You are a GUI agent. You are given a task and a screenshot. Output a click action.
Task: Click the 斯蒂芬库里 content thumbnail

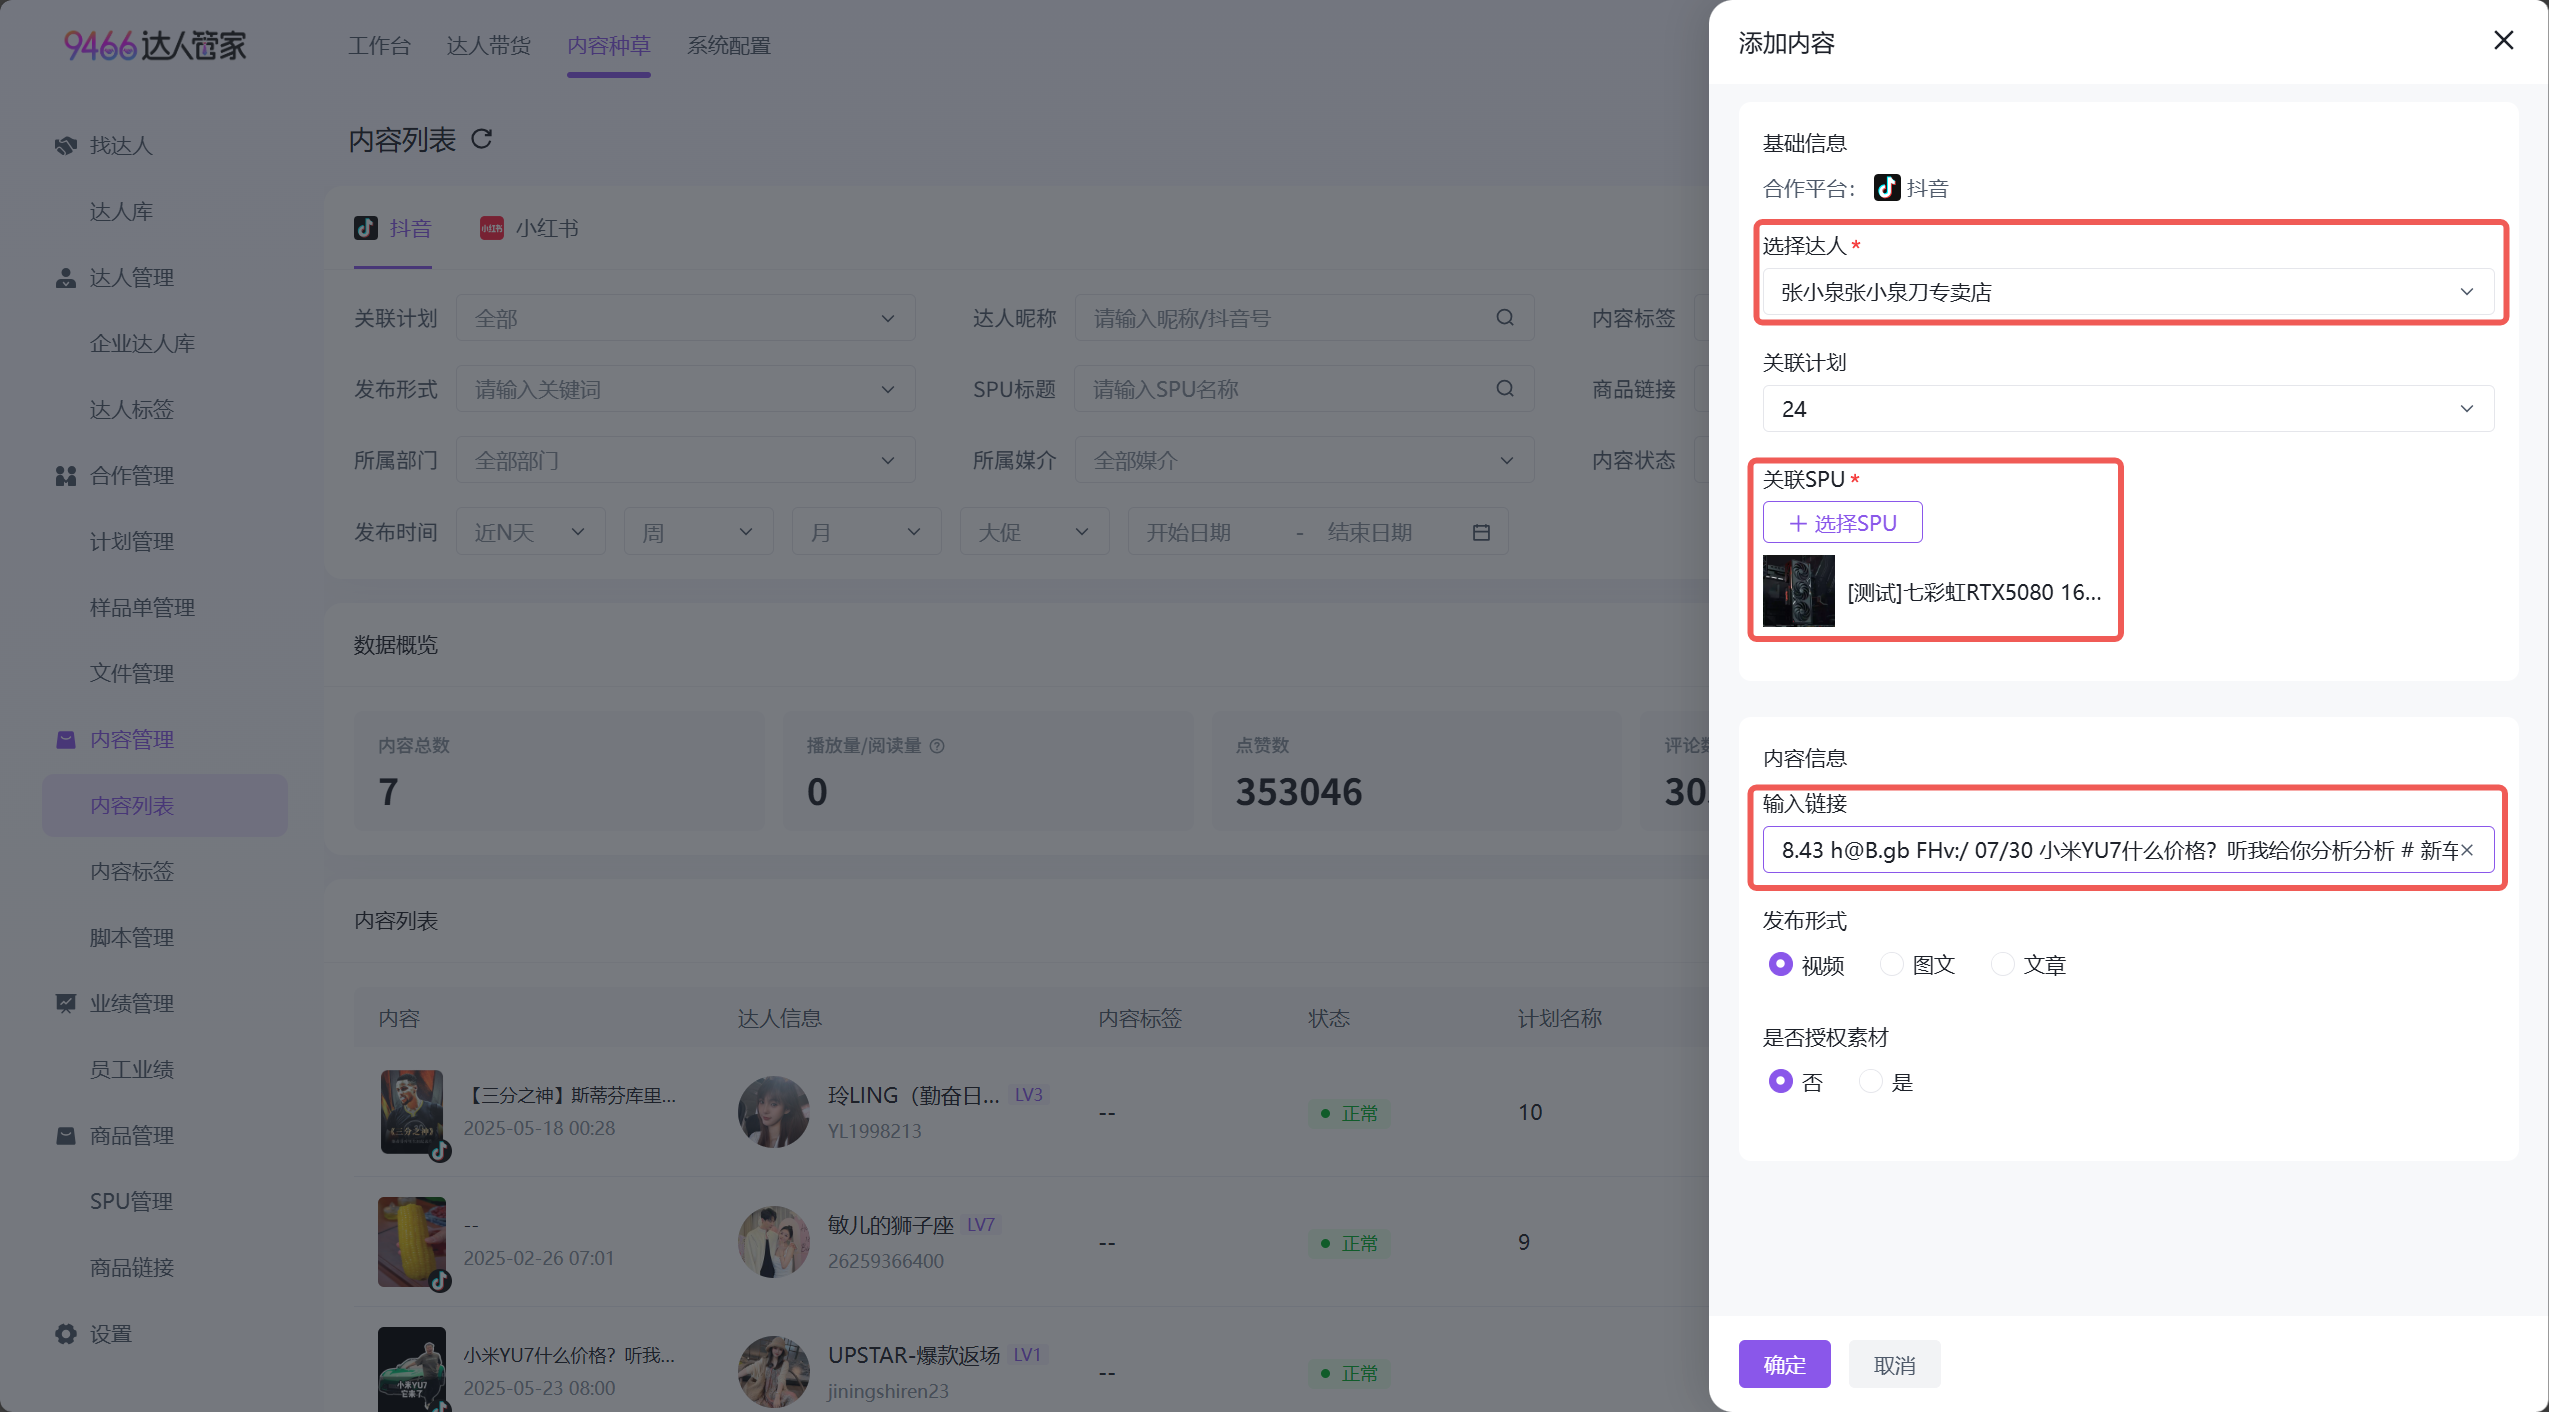pyautogui.click(x=412, y=1112)
